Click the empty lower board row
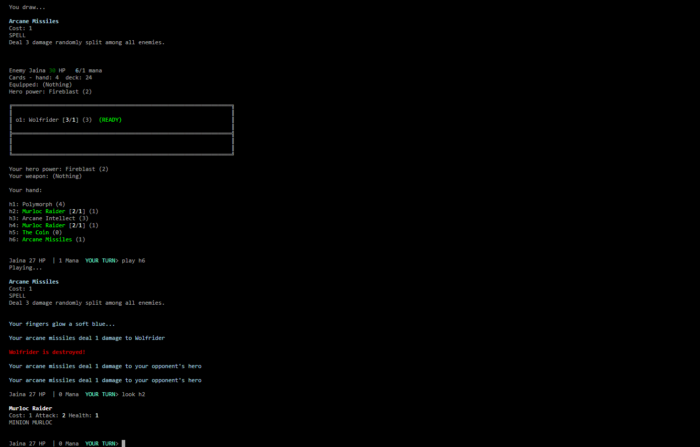The height and width of the screenshot is (447, 700). pos(120,143)
